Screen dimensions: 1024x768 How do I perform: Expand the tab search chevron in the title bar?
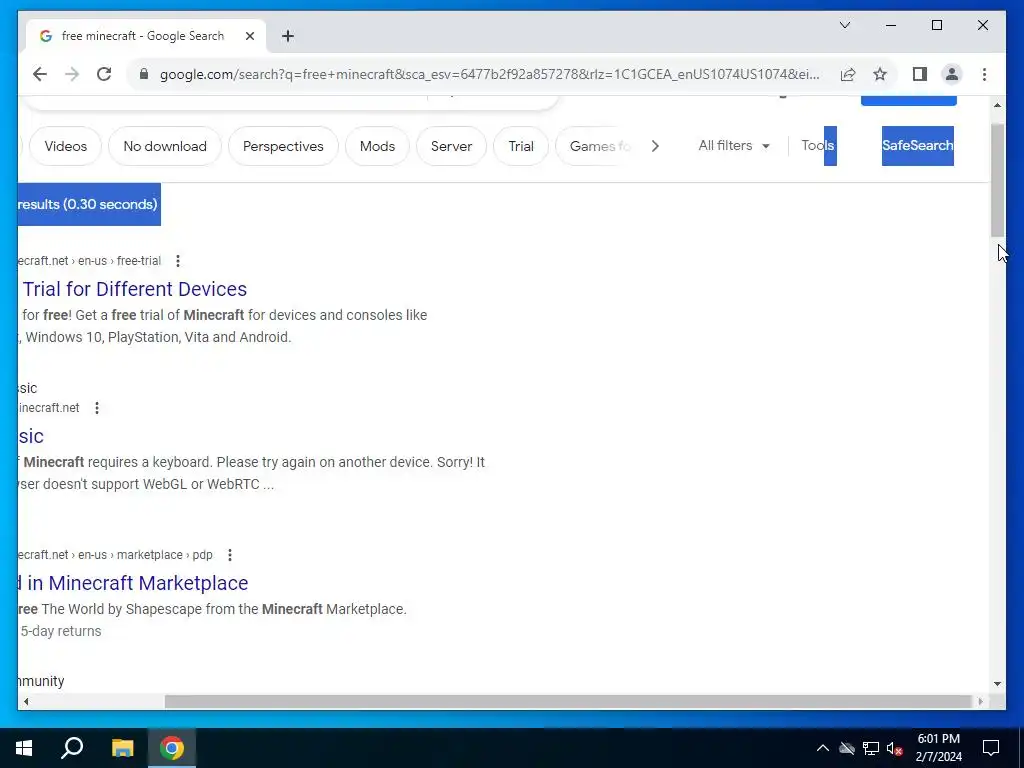pyautogui.click(x=845, y=25)
